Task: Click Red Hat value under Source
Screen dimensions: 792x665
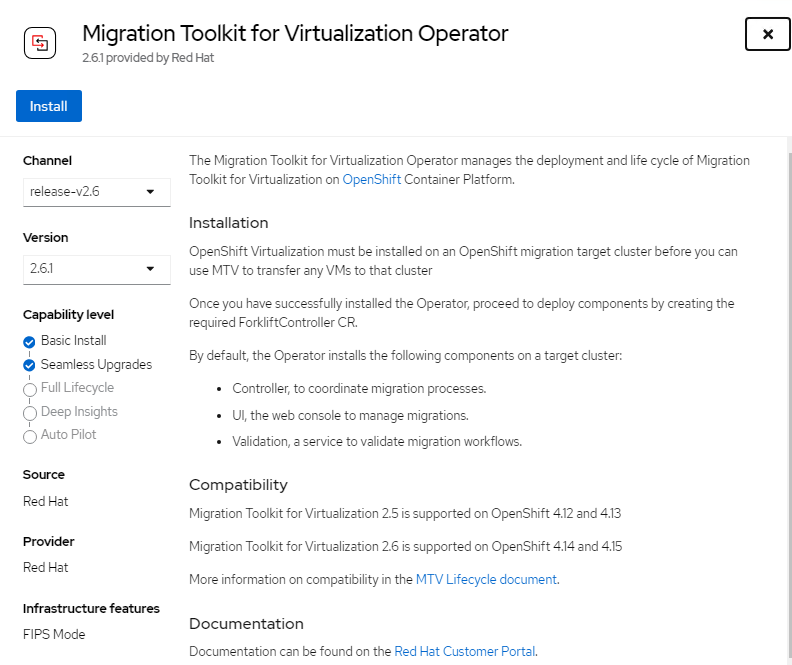Action: (45, 501)
